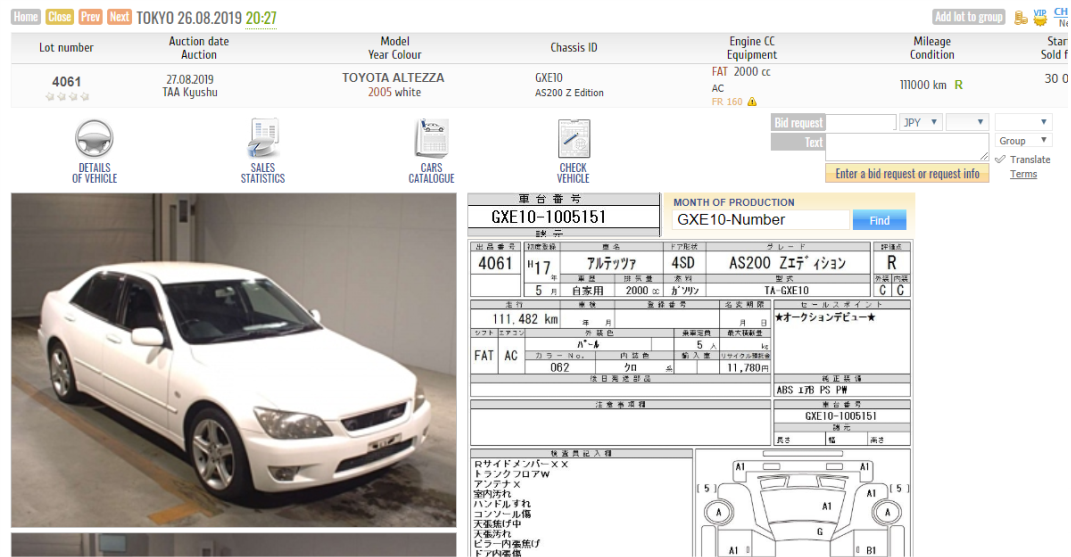Viewport: 1071px width, 557px height.
Task: Open the Group dropdown
Action: tap(1023, 140)
